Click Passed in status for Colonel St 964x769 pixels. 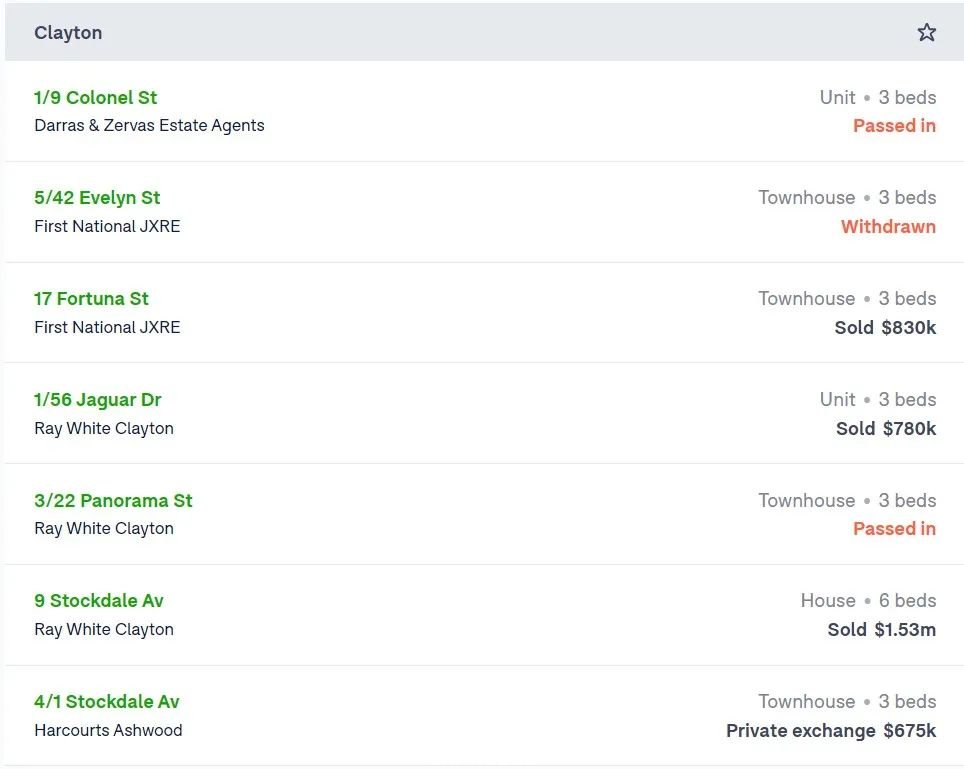(895, 125)
